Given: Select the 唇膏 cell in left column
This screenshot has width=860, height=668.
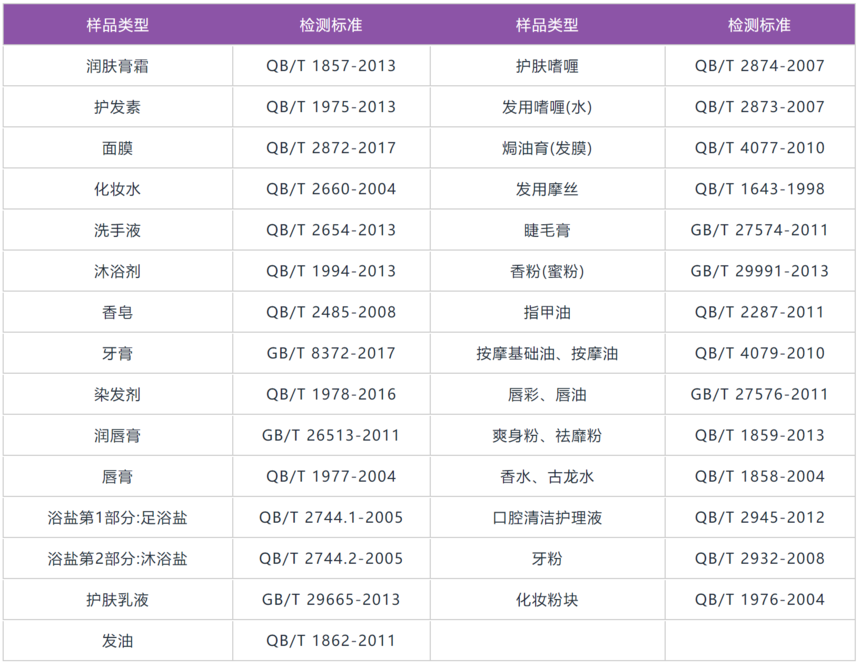Looking at the screenshot, I should point(117,477).
